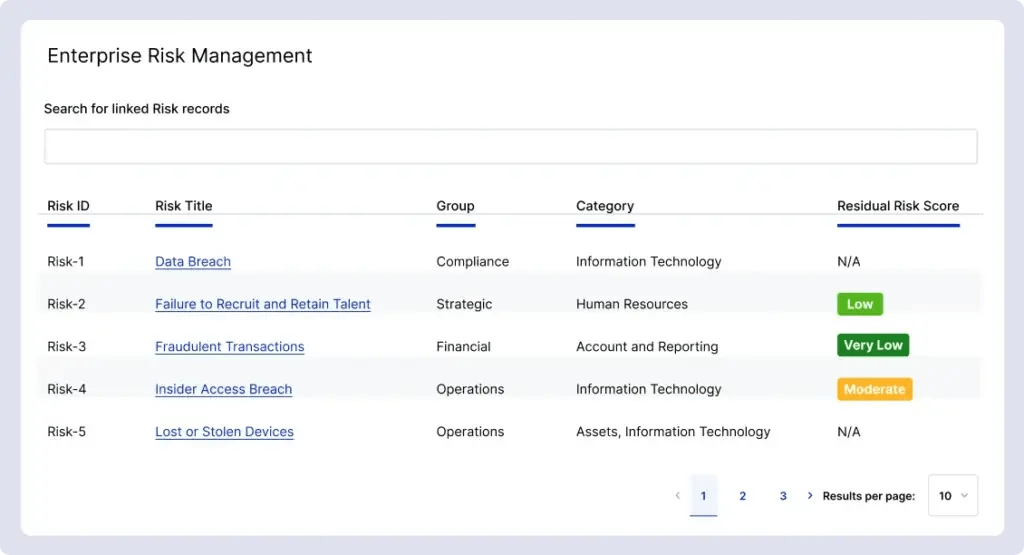1024x555 pixels.
Task: Open the Lost or Stolen Devices link
Action: click(x=224, y=432)
